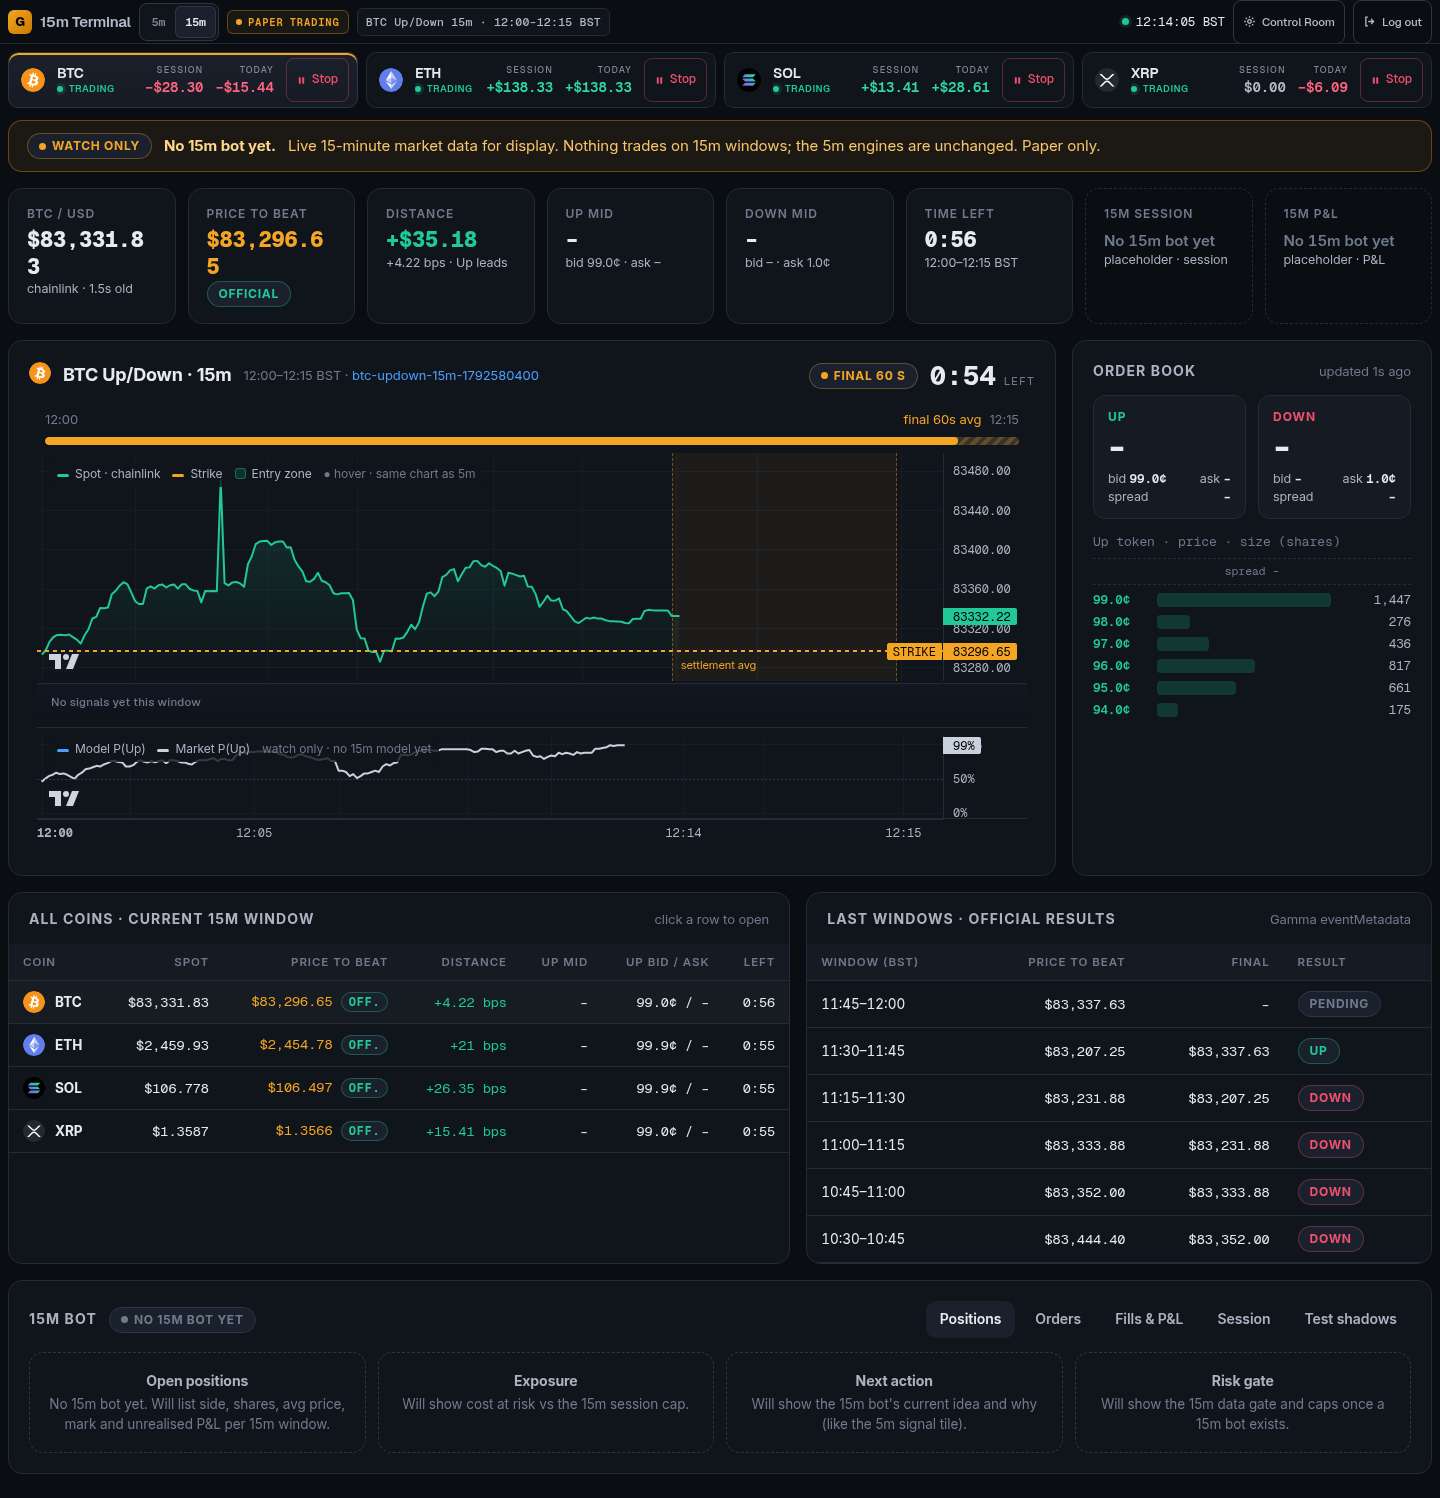Click the DOWN order book card
The height and width of the screenshot is (1498, 1440).
(1334, 457)
